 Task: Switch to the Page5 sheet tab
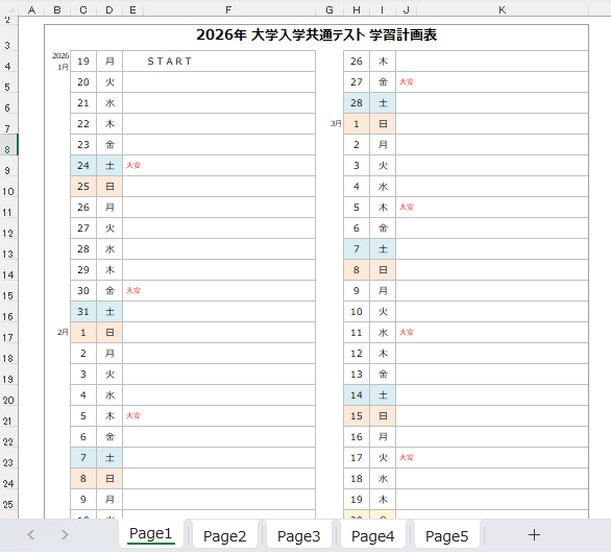[447, 536]
